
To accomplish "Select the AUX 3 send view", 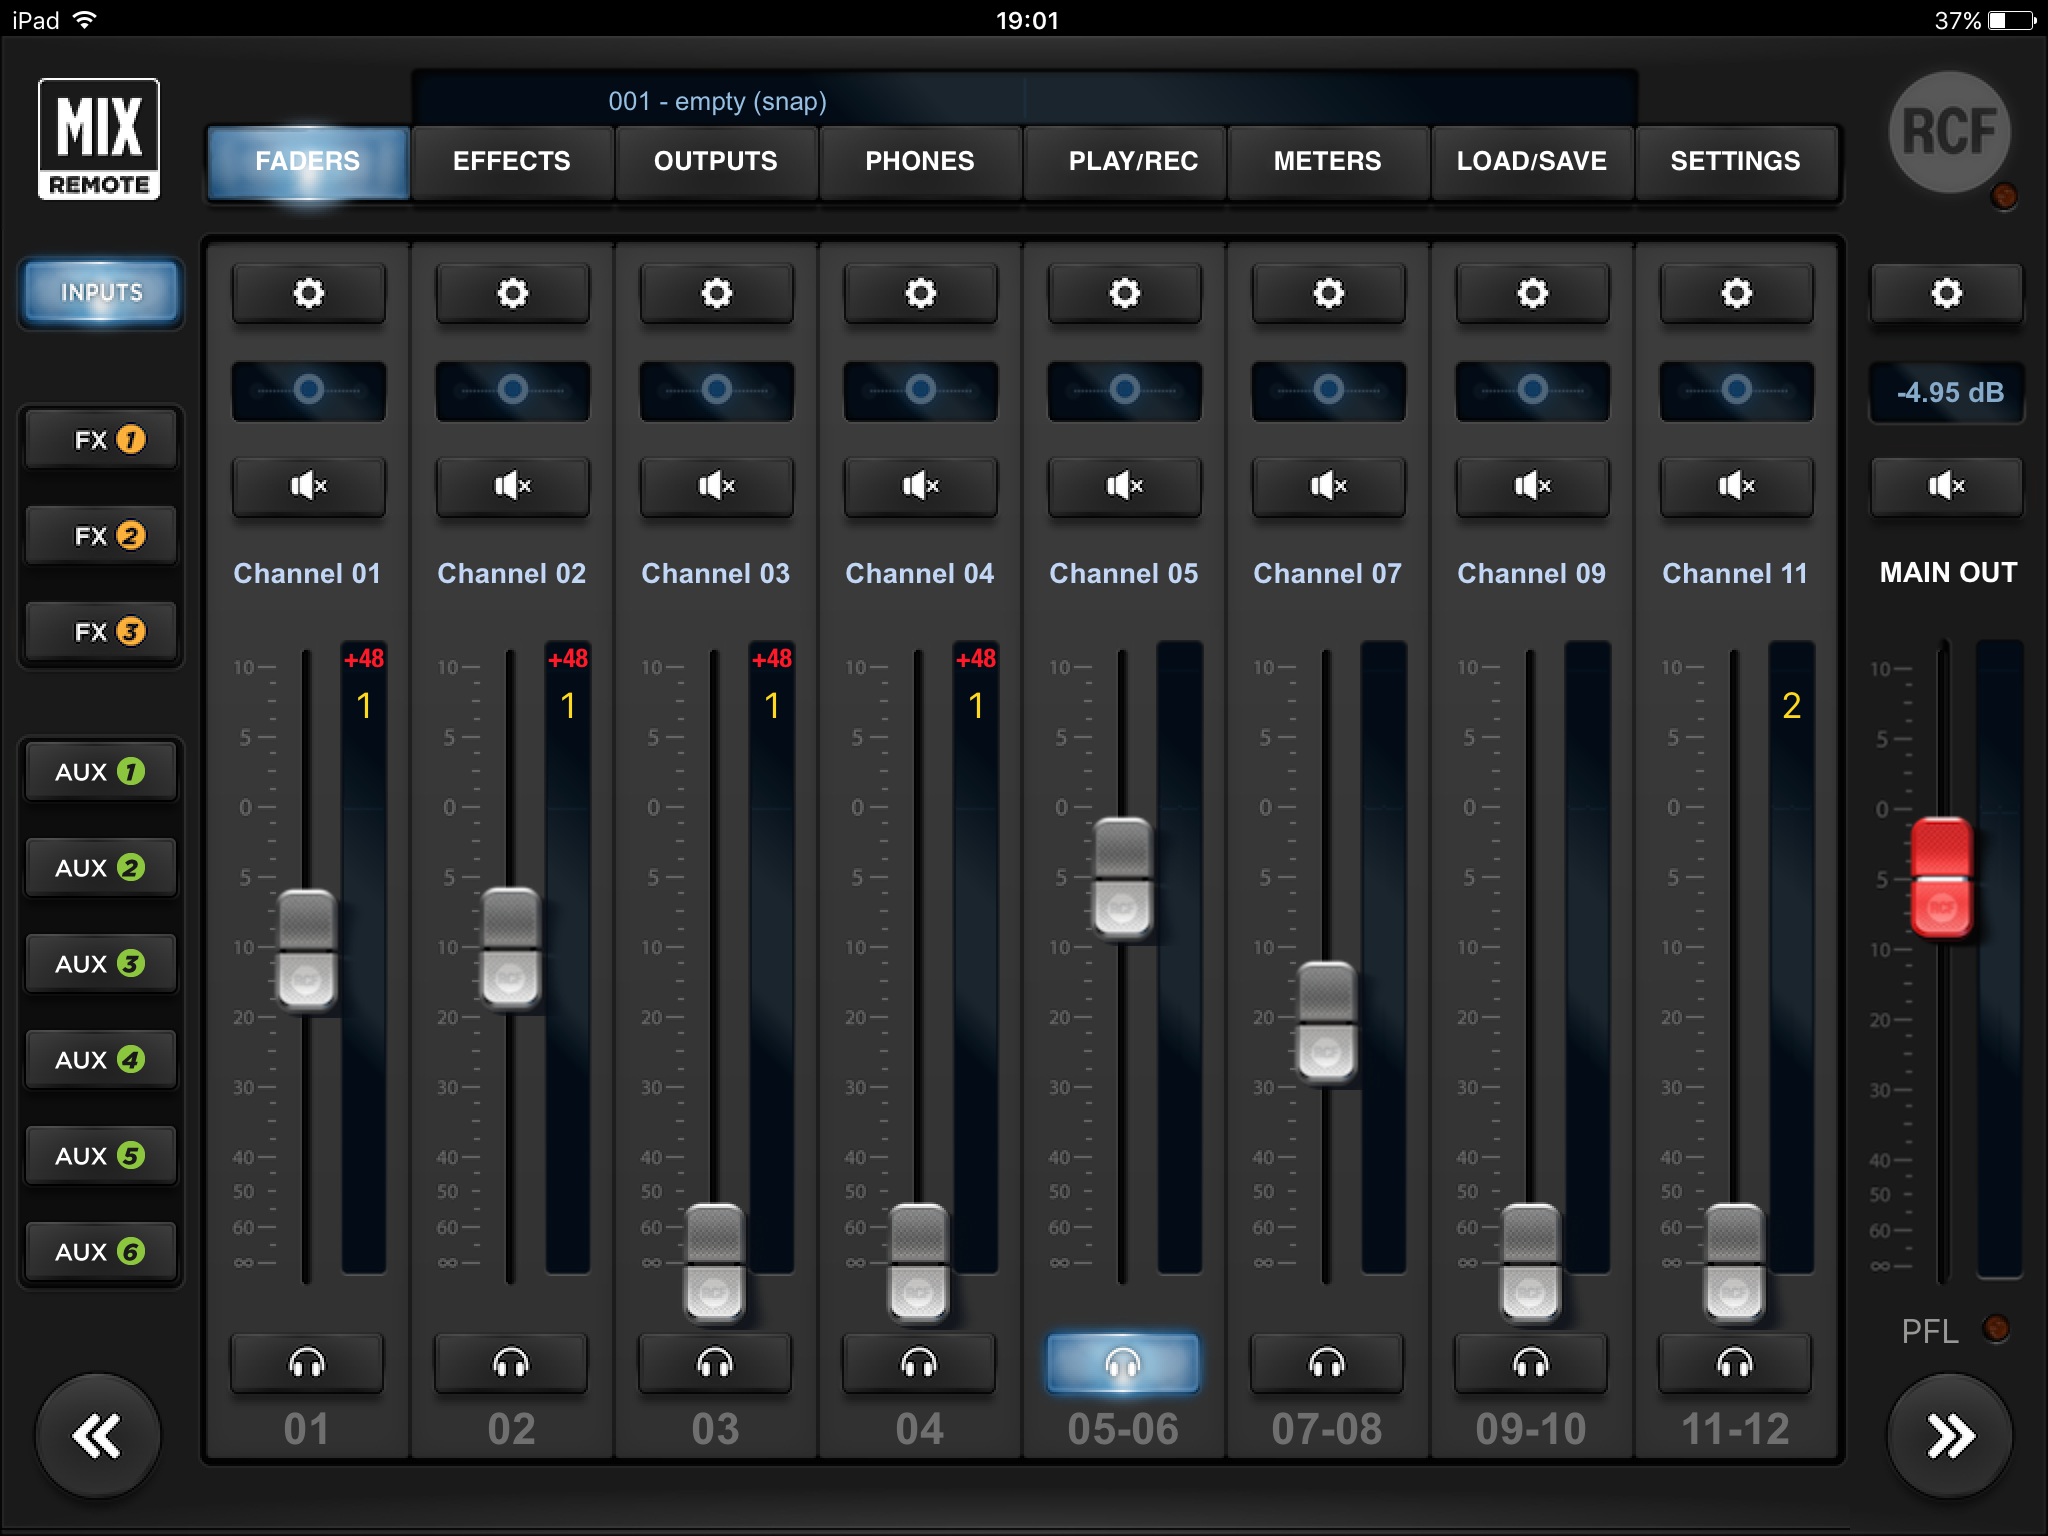I will tap(101, 964).
